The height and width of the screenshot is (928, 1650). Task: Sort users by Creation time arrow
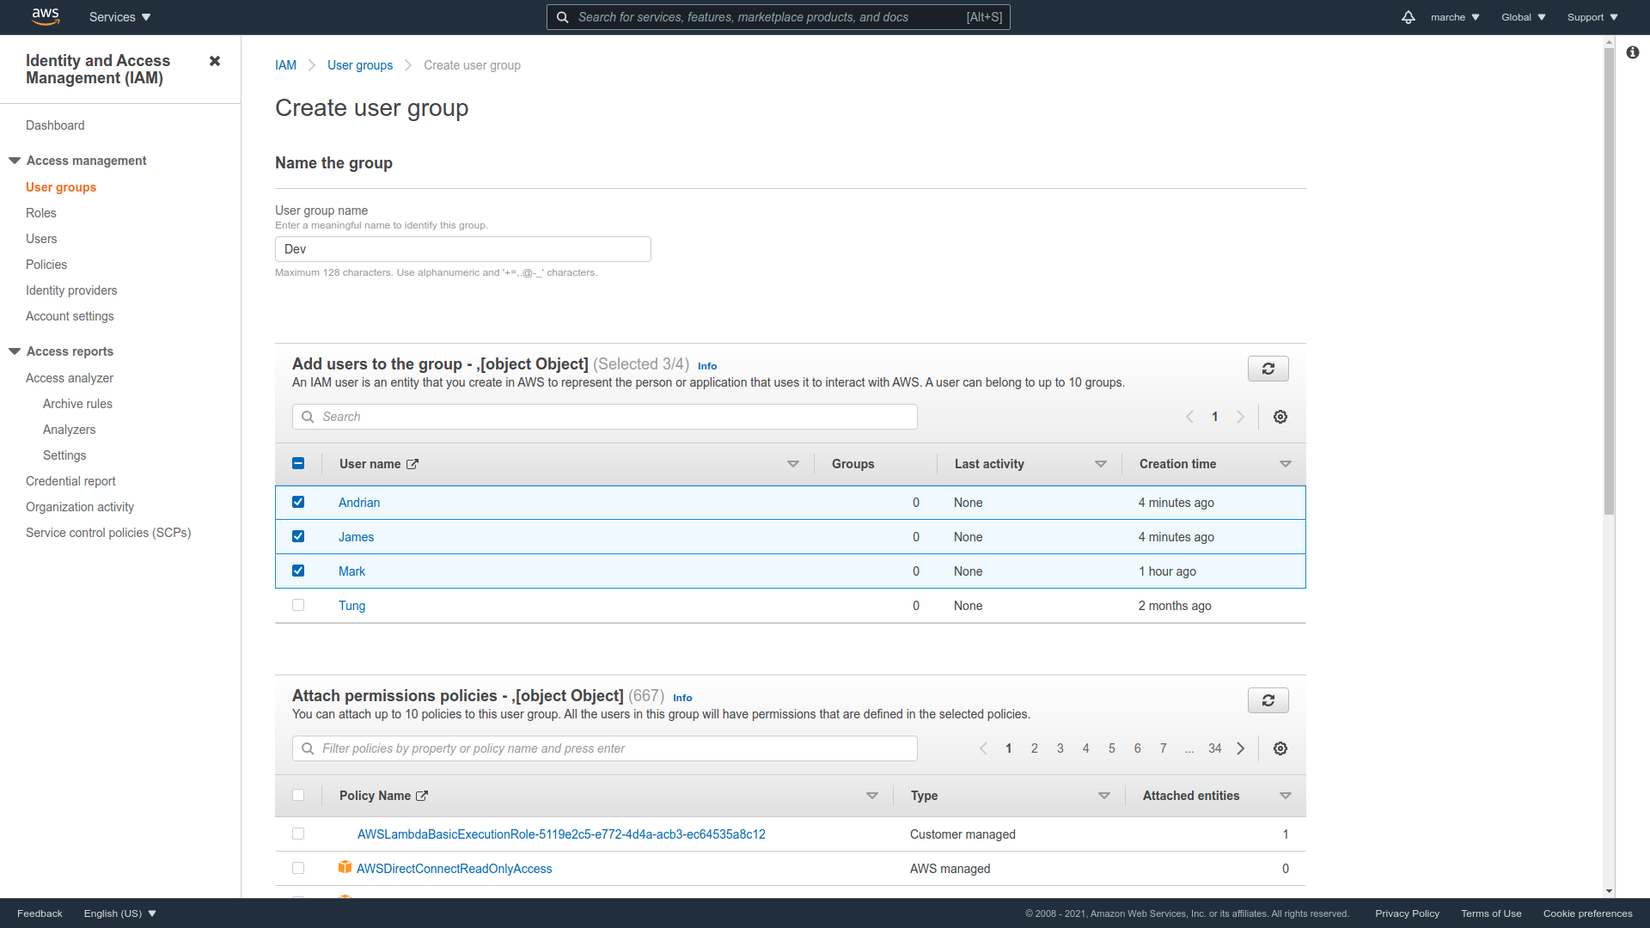(1286, 464)
